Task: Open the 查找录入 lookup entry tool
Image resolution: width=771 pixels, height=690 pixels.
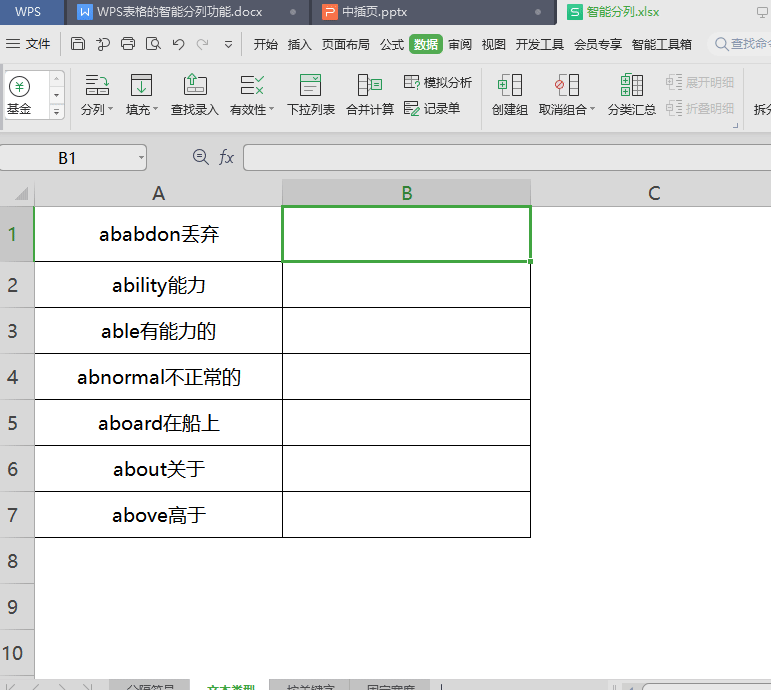Action: (194, 95)
